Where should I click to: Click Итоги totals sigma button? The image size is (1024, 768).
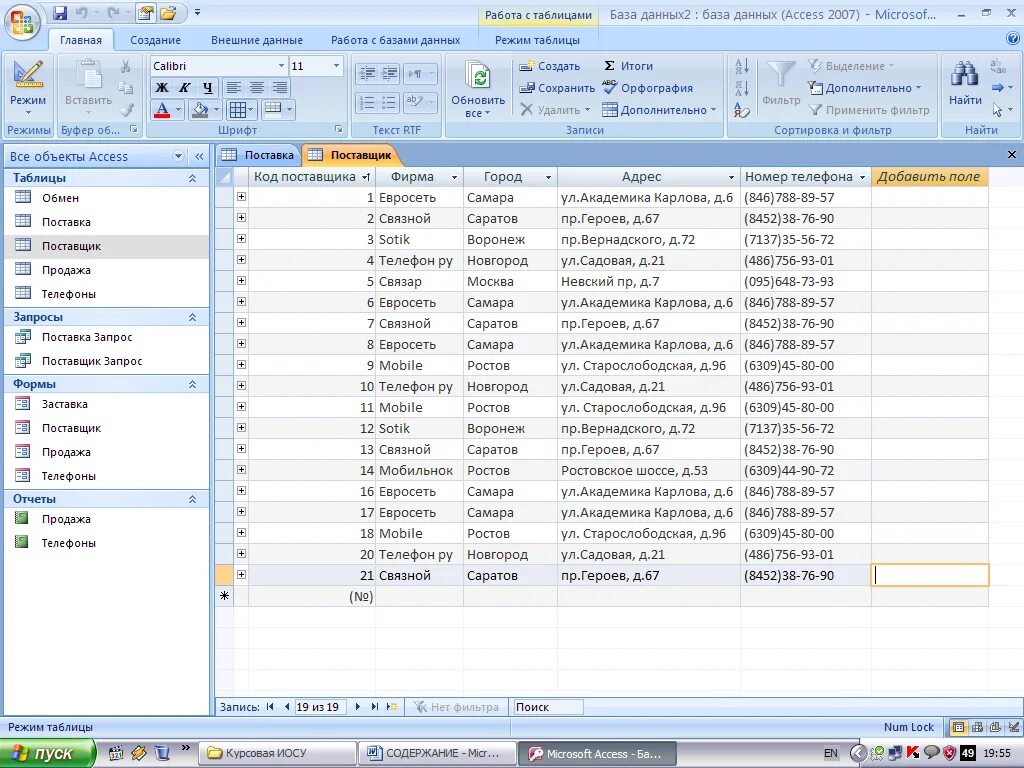(628, 66)
